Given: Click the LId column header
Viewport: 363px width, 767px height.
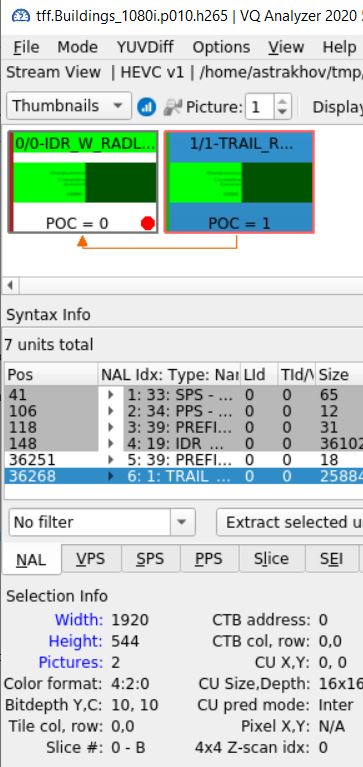Looking at the screenshot, I should point(259,375).
